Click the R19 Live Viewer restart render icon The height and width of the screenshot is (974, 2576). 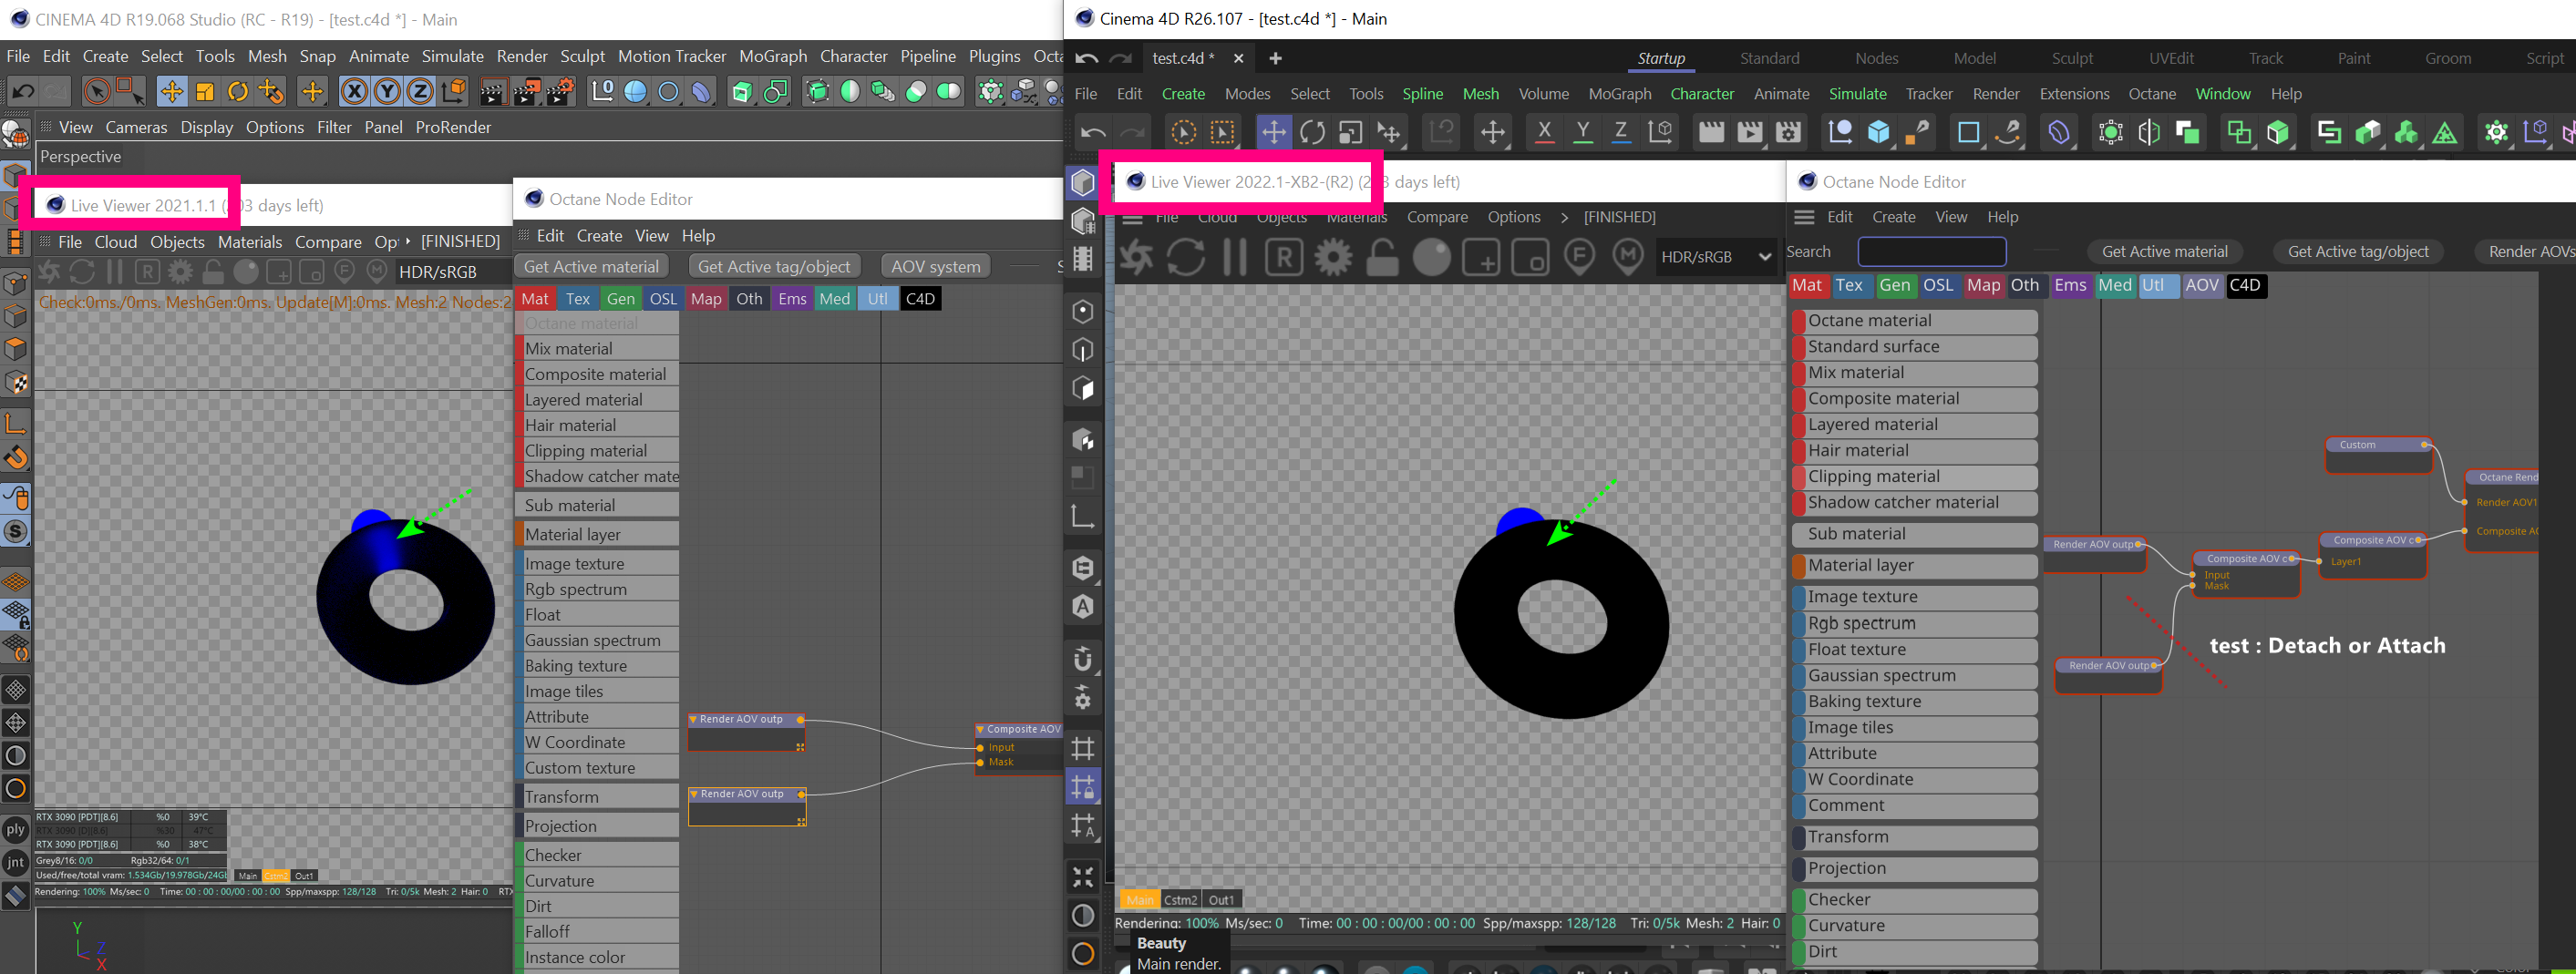click(83, 271)
